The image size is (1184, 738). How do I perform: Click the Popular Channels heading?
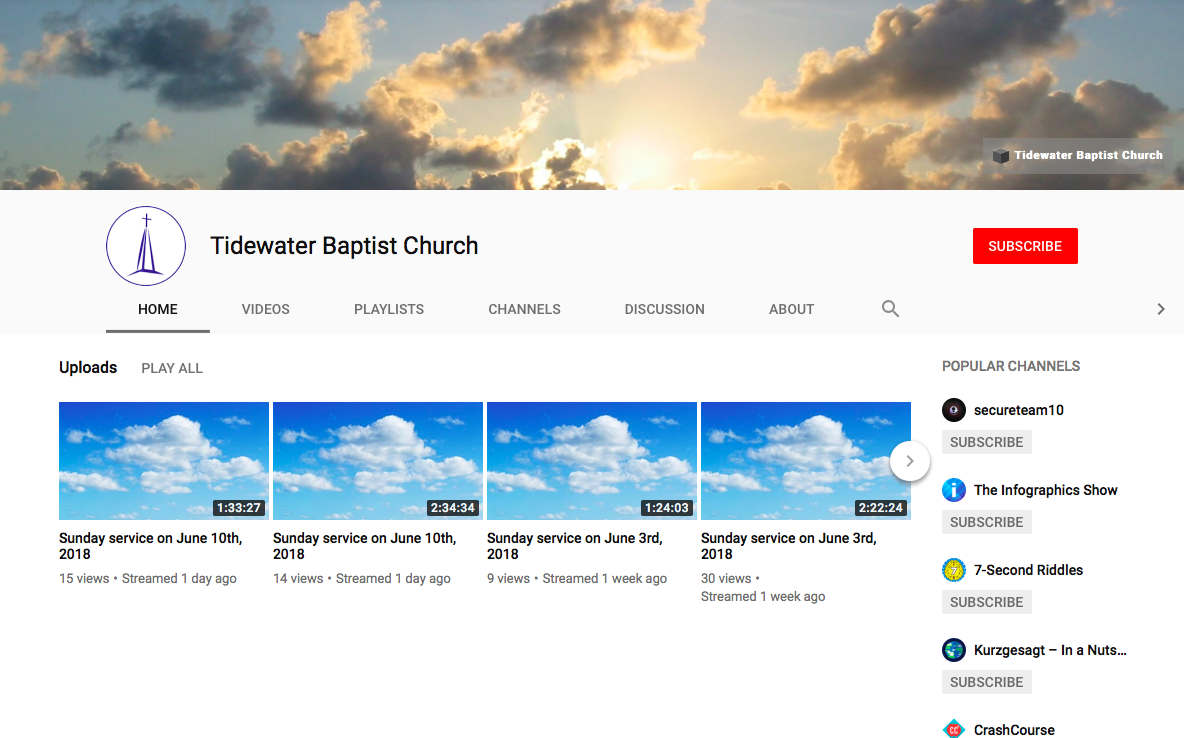[1010, 366]
